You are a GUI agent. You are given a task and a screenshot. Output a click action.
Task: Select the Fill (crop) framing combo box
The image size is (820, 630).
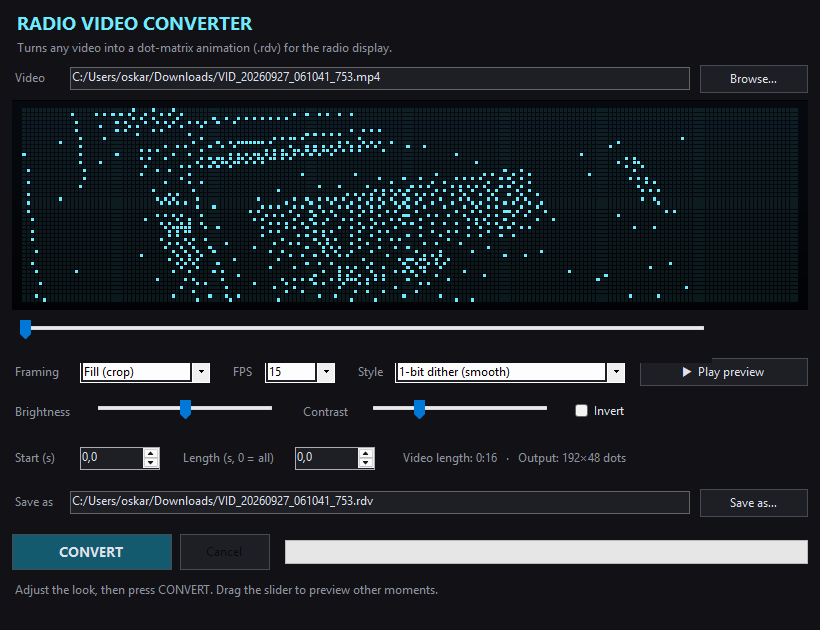click(145, 372)
